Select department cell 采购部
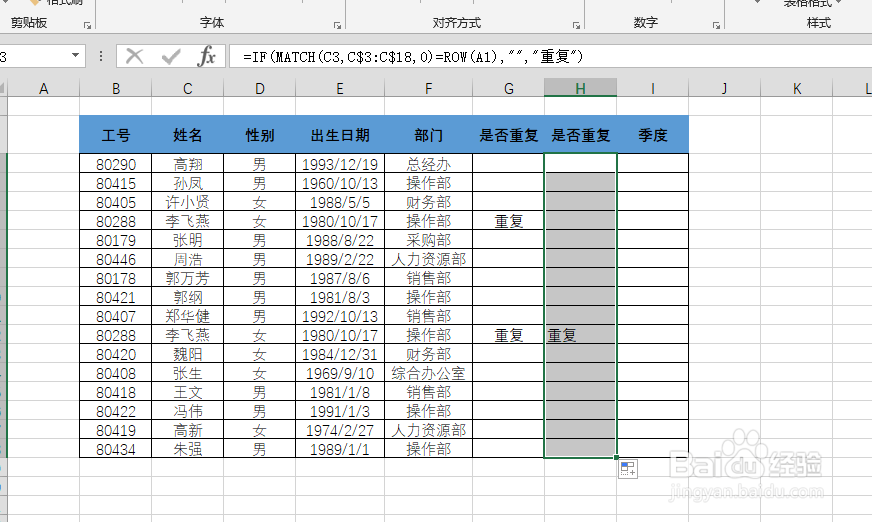The width and height of the screenshot is (872, 522). (x=428, y=240)
